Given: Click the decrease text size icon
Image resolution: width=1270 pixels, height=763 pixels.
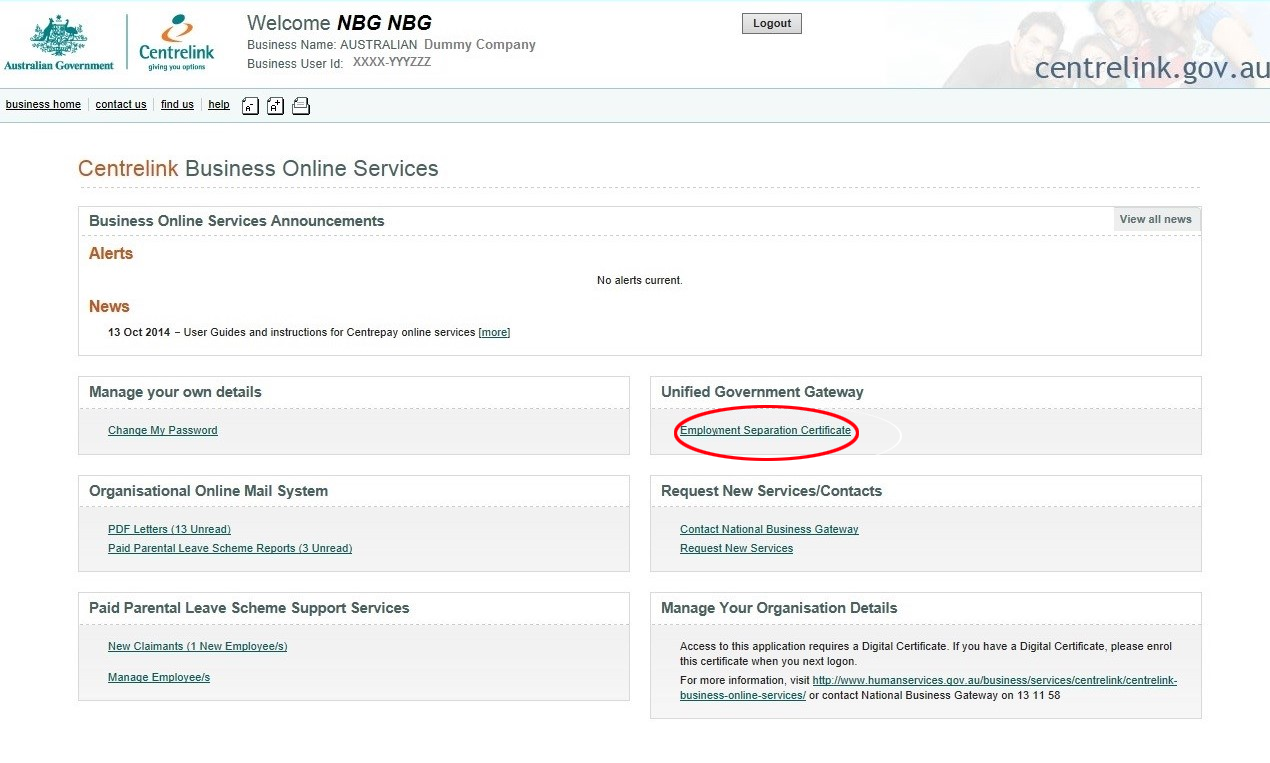Looking at the screenshot, I should pos(250,105).
